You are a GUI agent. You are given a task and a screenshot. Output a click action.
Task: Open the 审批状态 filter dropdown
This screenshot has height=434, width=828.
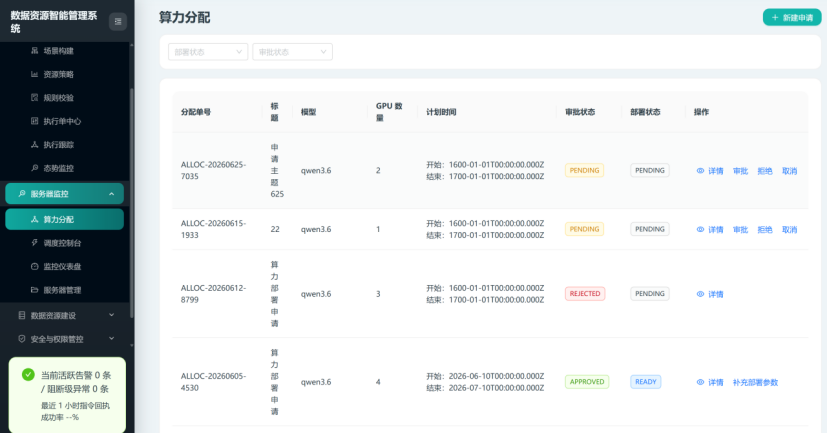(x=293, y=52)
